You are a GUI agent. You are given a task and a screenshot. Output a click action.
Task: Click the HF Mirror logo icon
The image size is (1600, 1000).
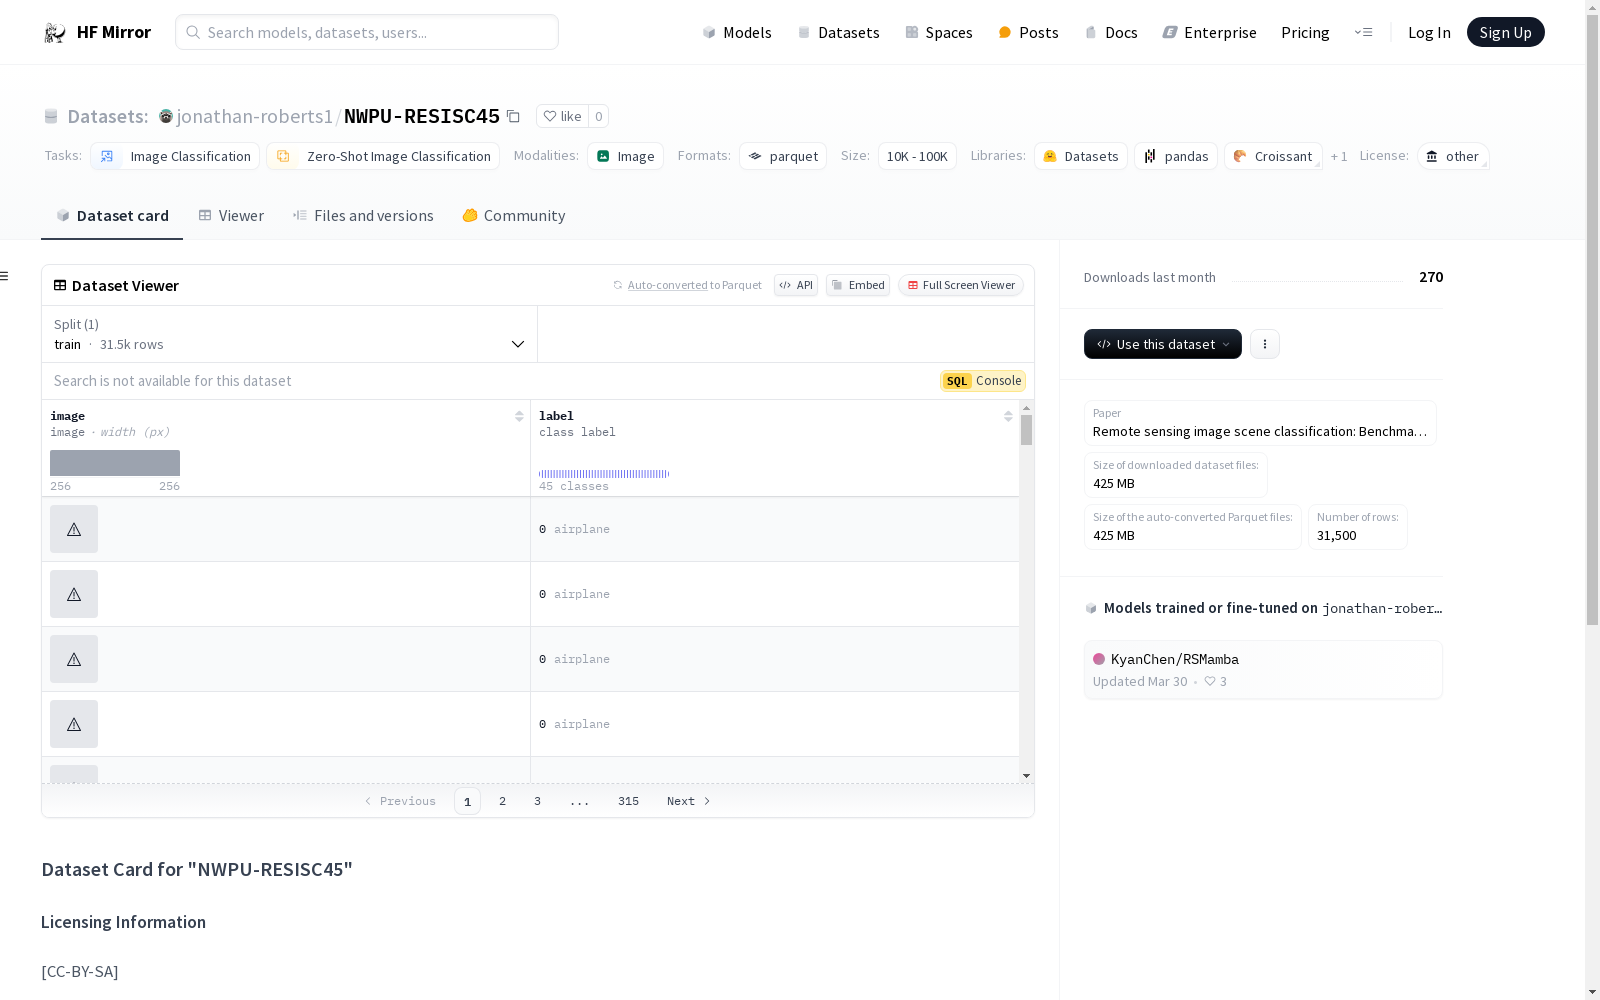point(55,33)
